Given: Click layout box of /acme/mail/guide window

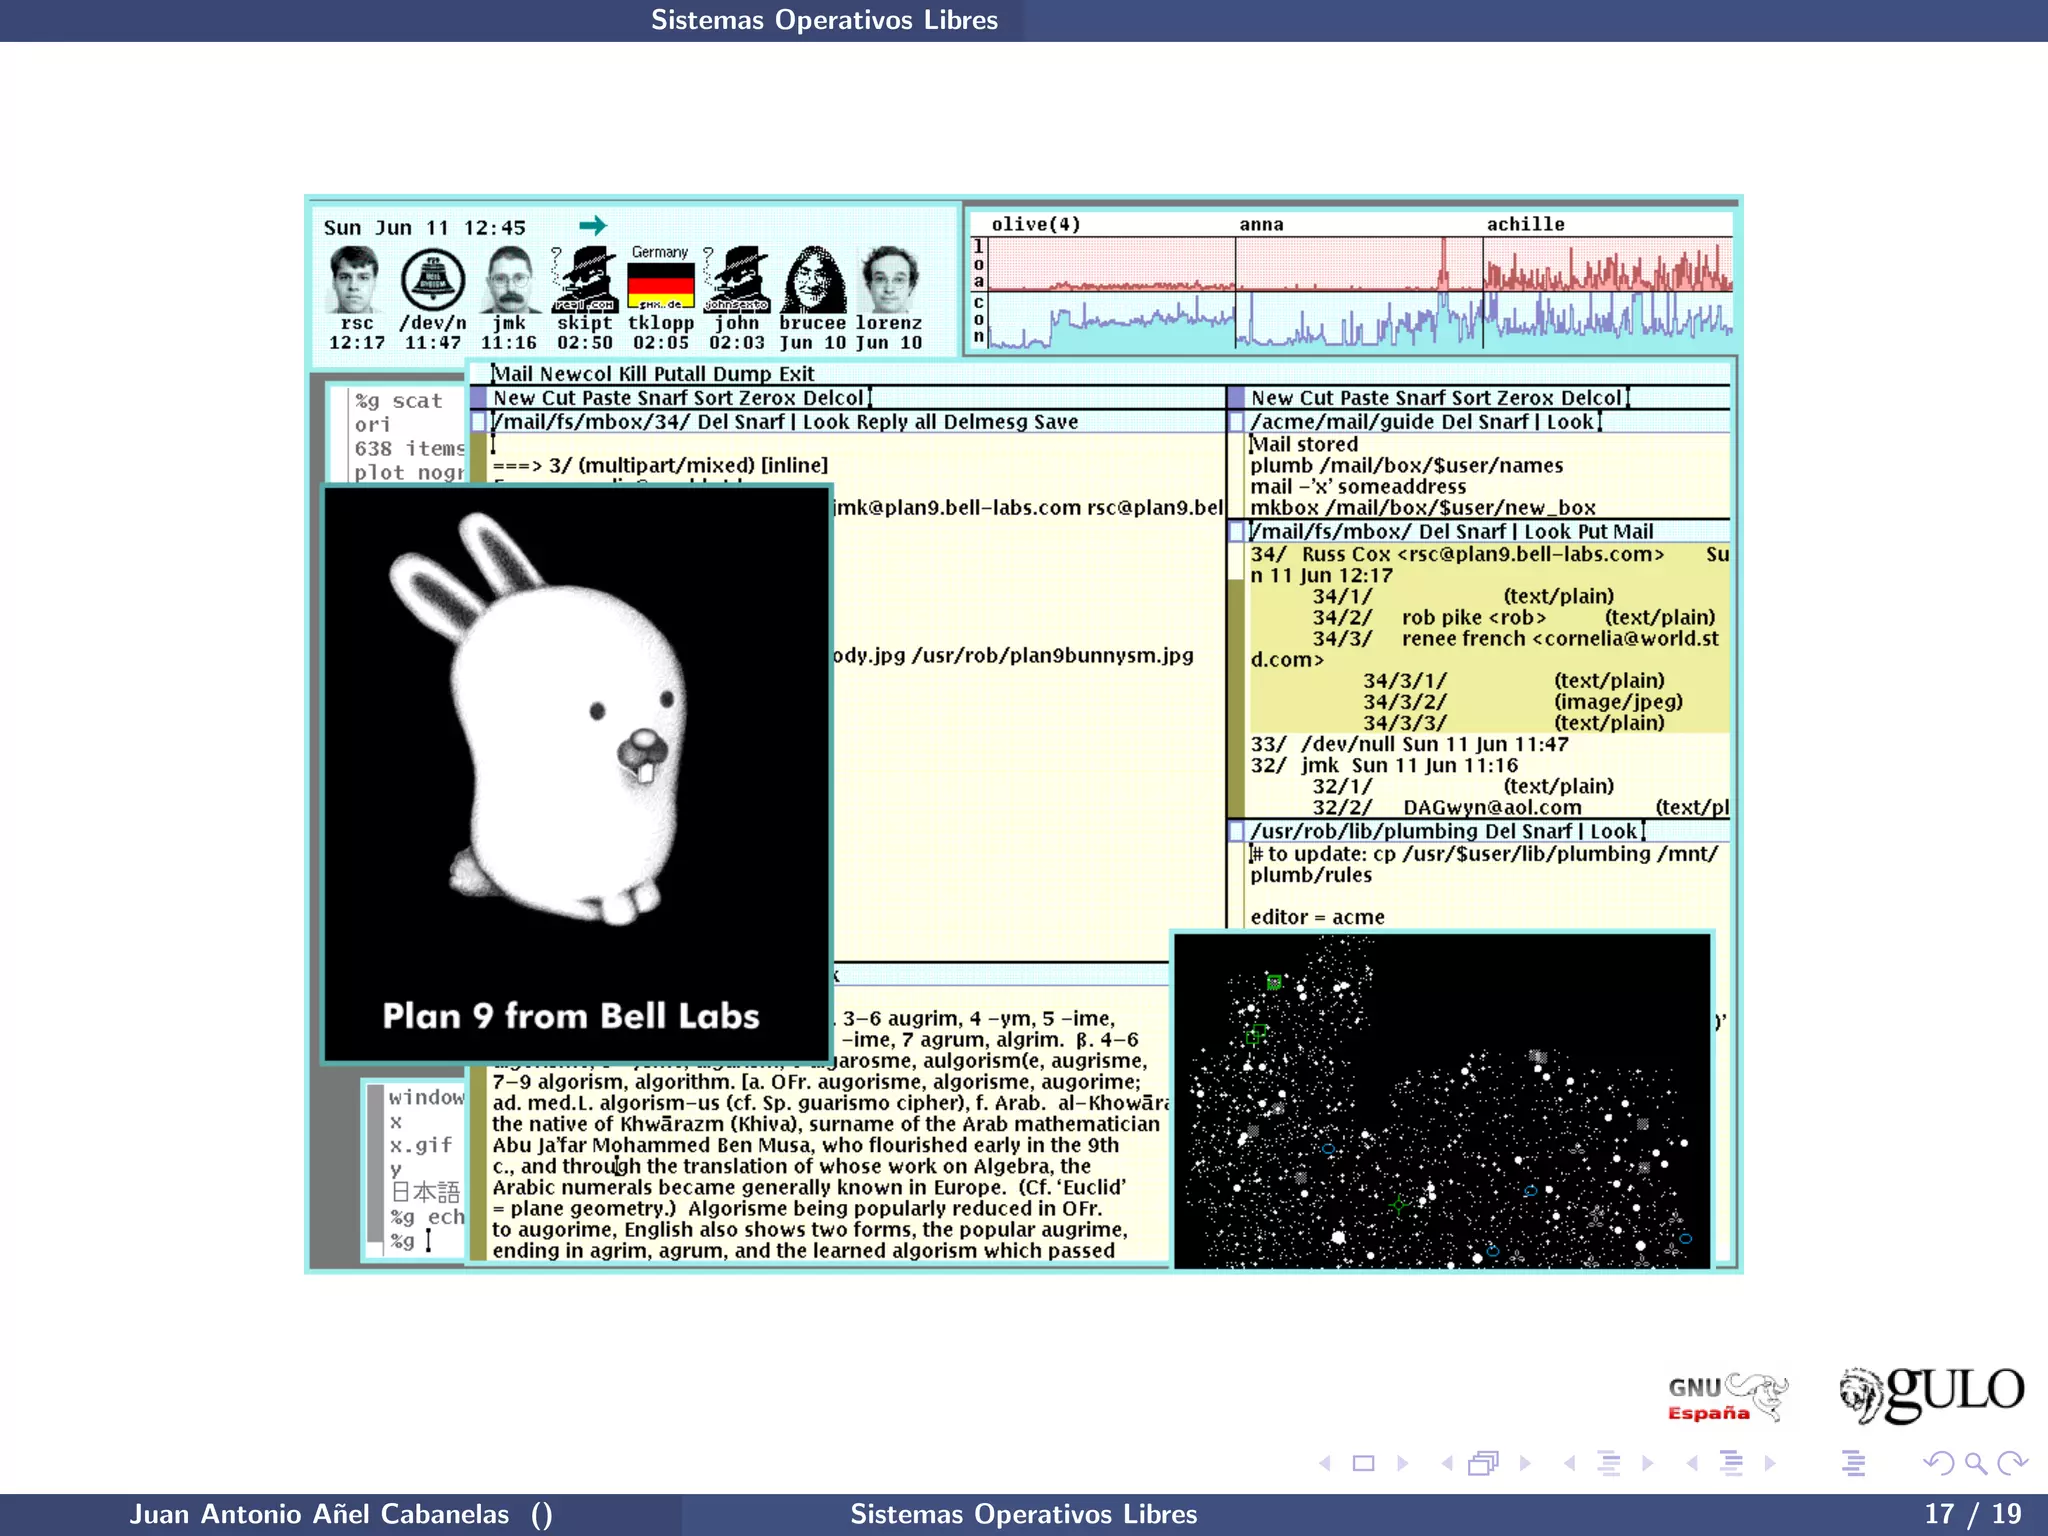Looking at the screenshot, I should (x=1236, y=422).
